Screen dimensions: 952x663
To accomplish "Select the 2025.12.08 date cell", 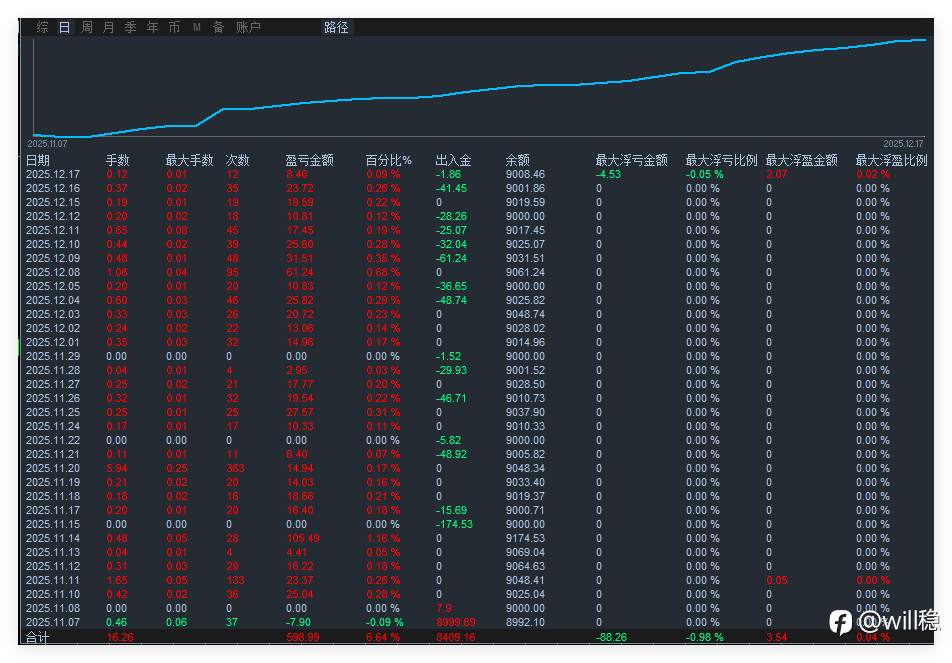I will [53, 272].
